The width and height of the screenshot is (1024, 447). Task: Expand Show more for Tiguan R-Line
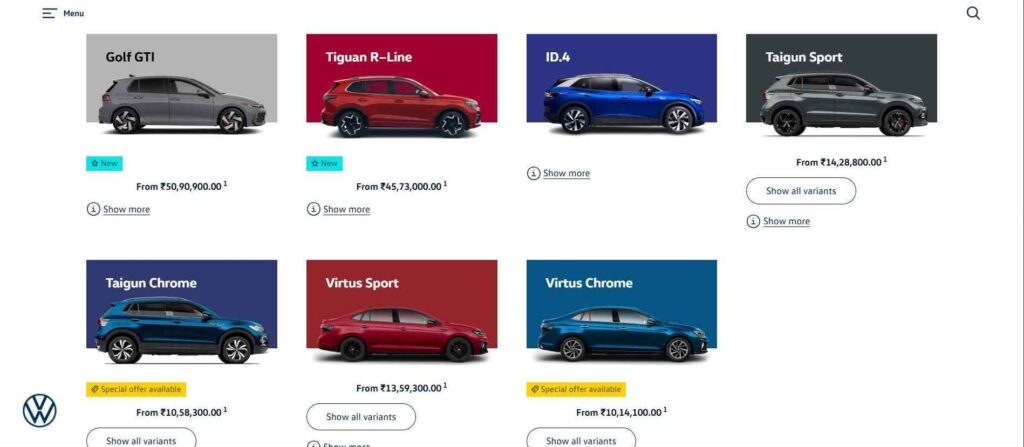coord(346,210)
